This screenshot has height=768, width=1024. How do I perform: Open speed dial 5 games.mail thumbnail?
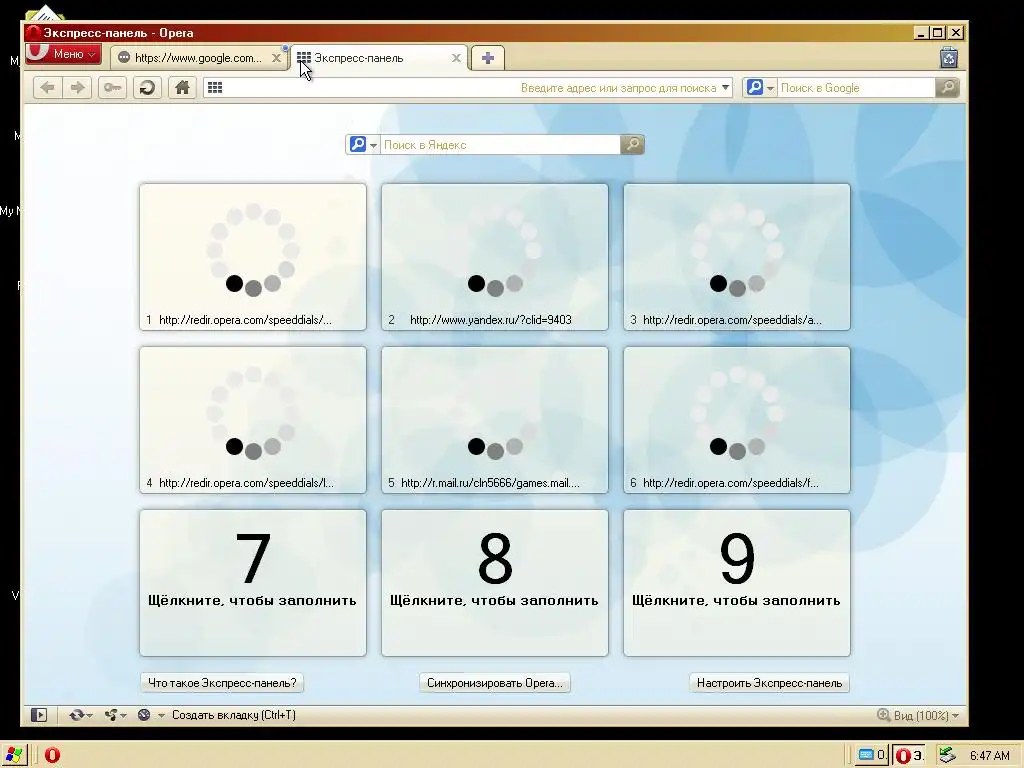(495, 420)
